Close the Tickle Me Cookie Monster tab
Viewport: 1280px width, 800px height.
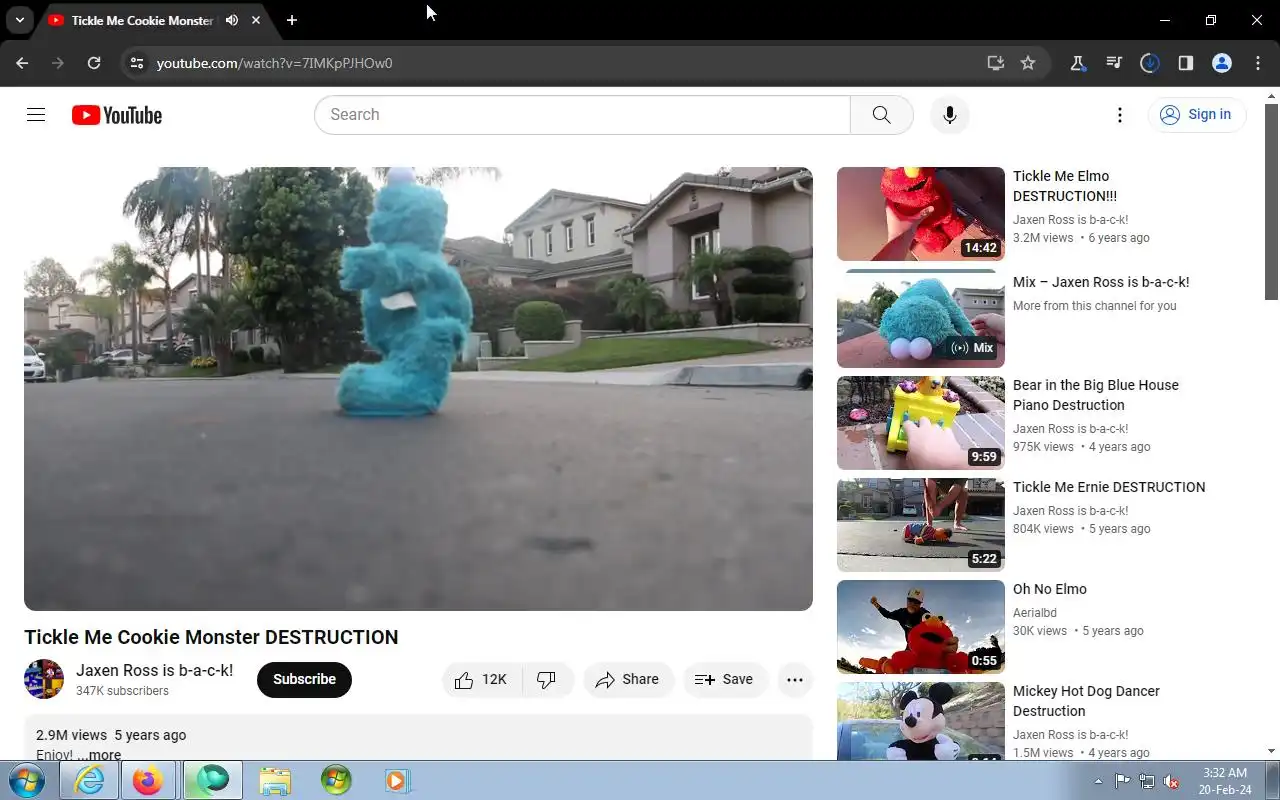[x=257, y=20]
